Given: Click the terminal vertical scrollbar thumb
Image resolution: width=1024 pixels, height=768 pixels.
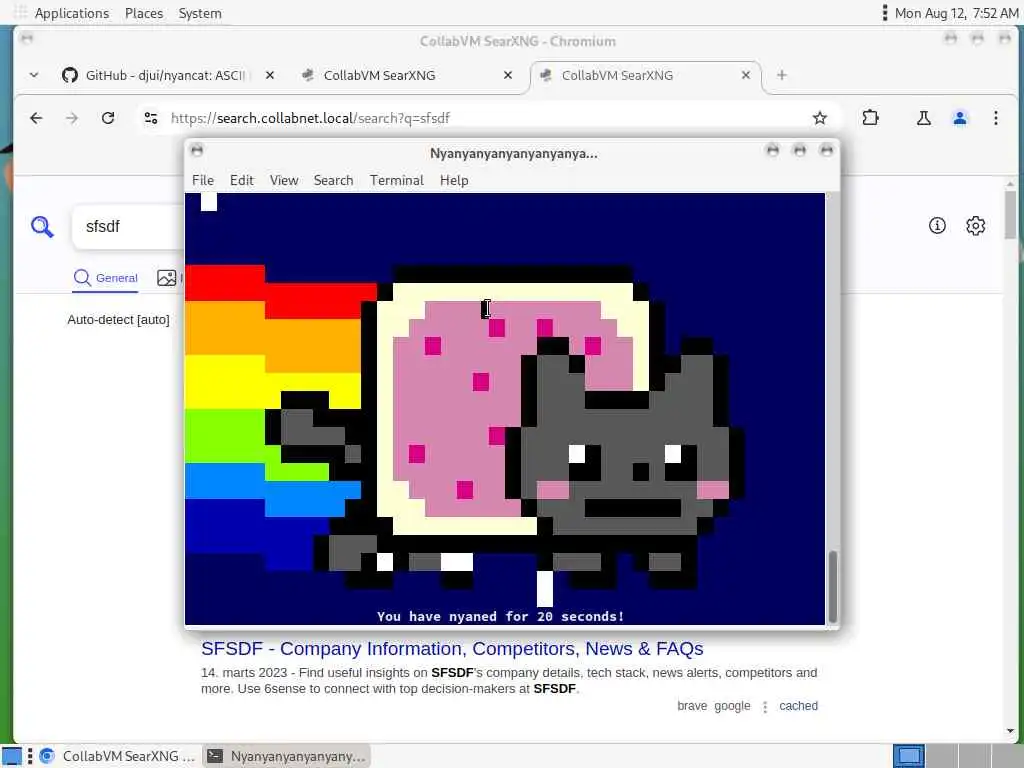Looking at the screenshot, I should pyautogui.click(x=833, y=587).
